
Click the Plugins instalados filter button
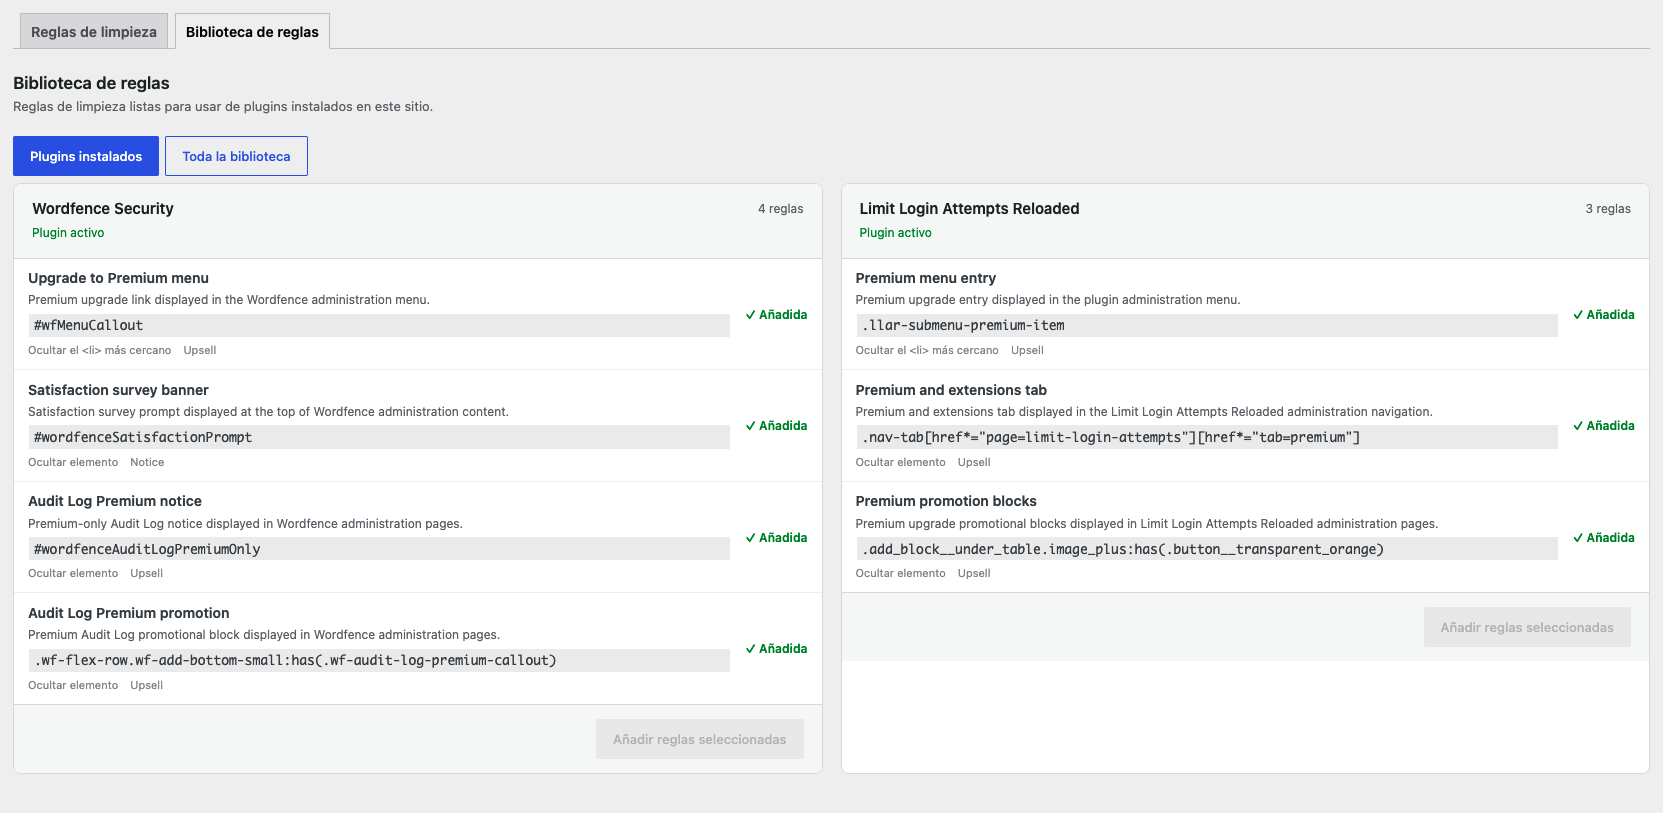point(86,156)
